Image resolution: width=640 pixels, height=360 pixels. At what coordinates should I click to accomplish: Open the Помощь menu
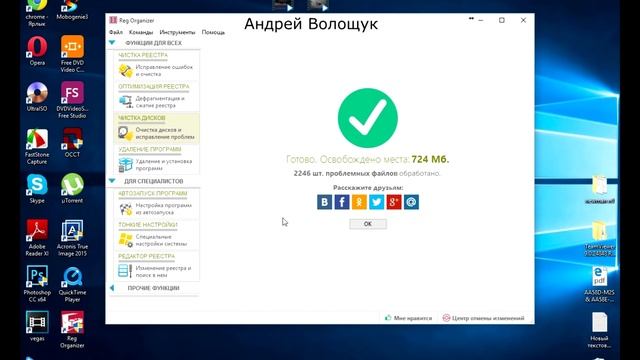click(213, 32)
